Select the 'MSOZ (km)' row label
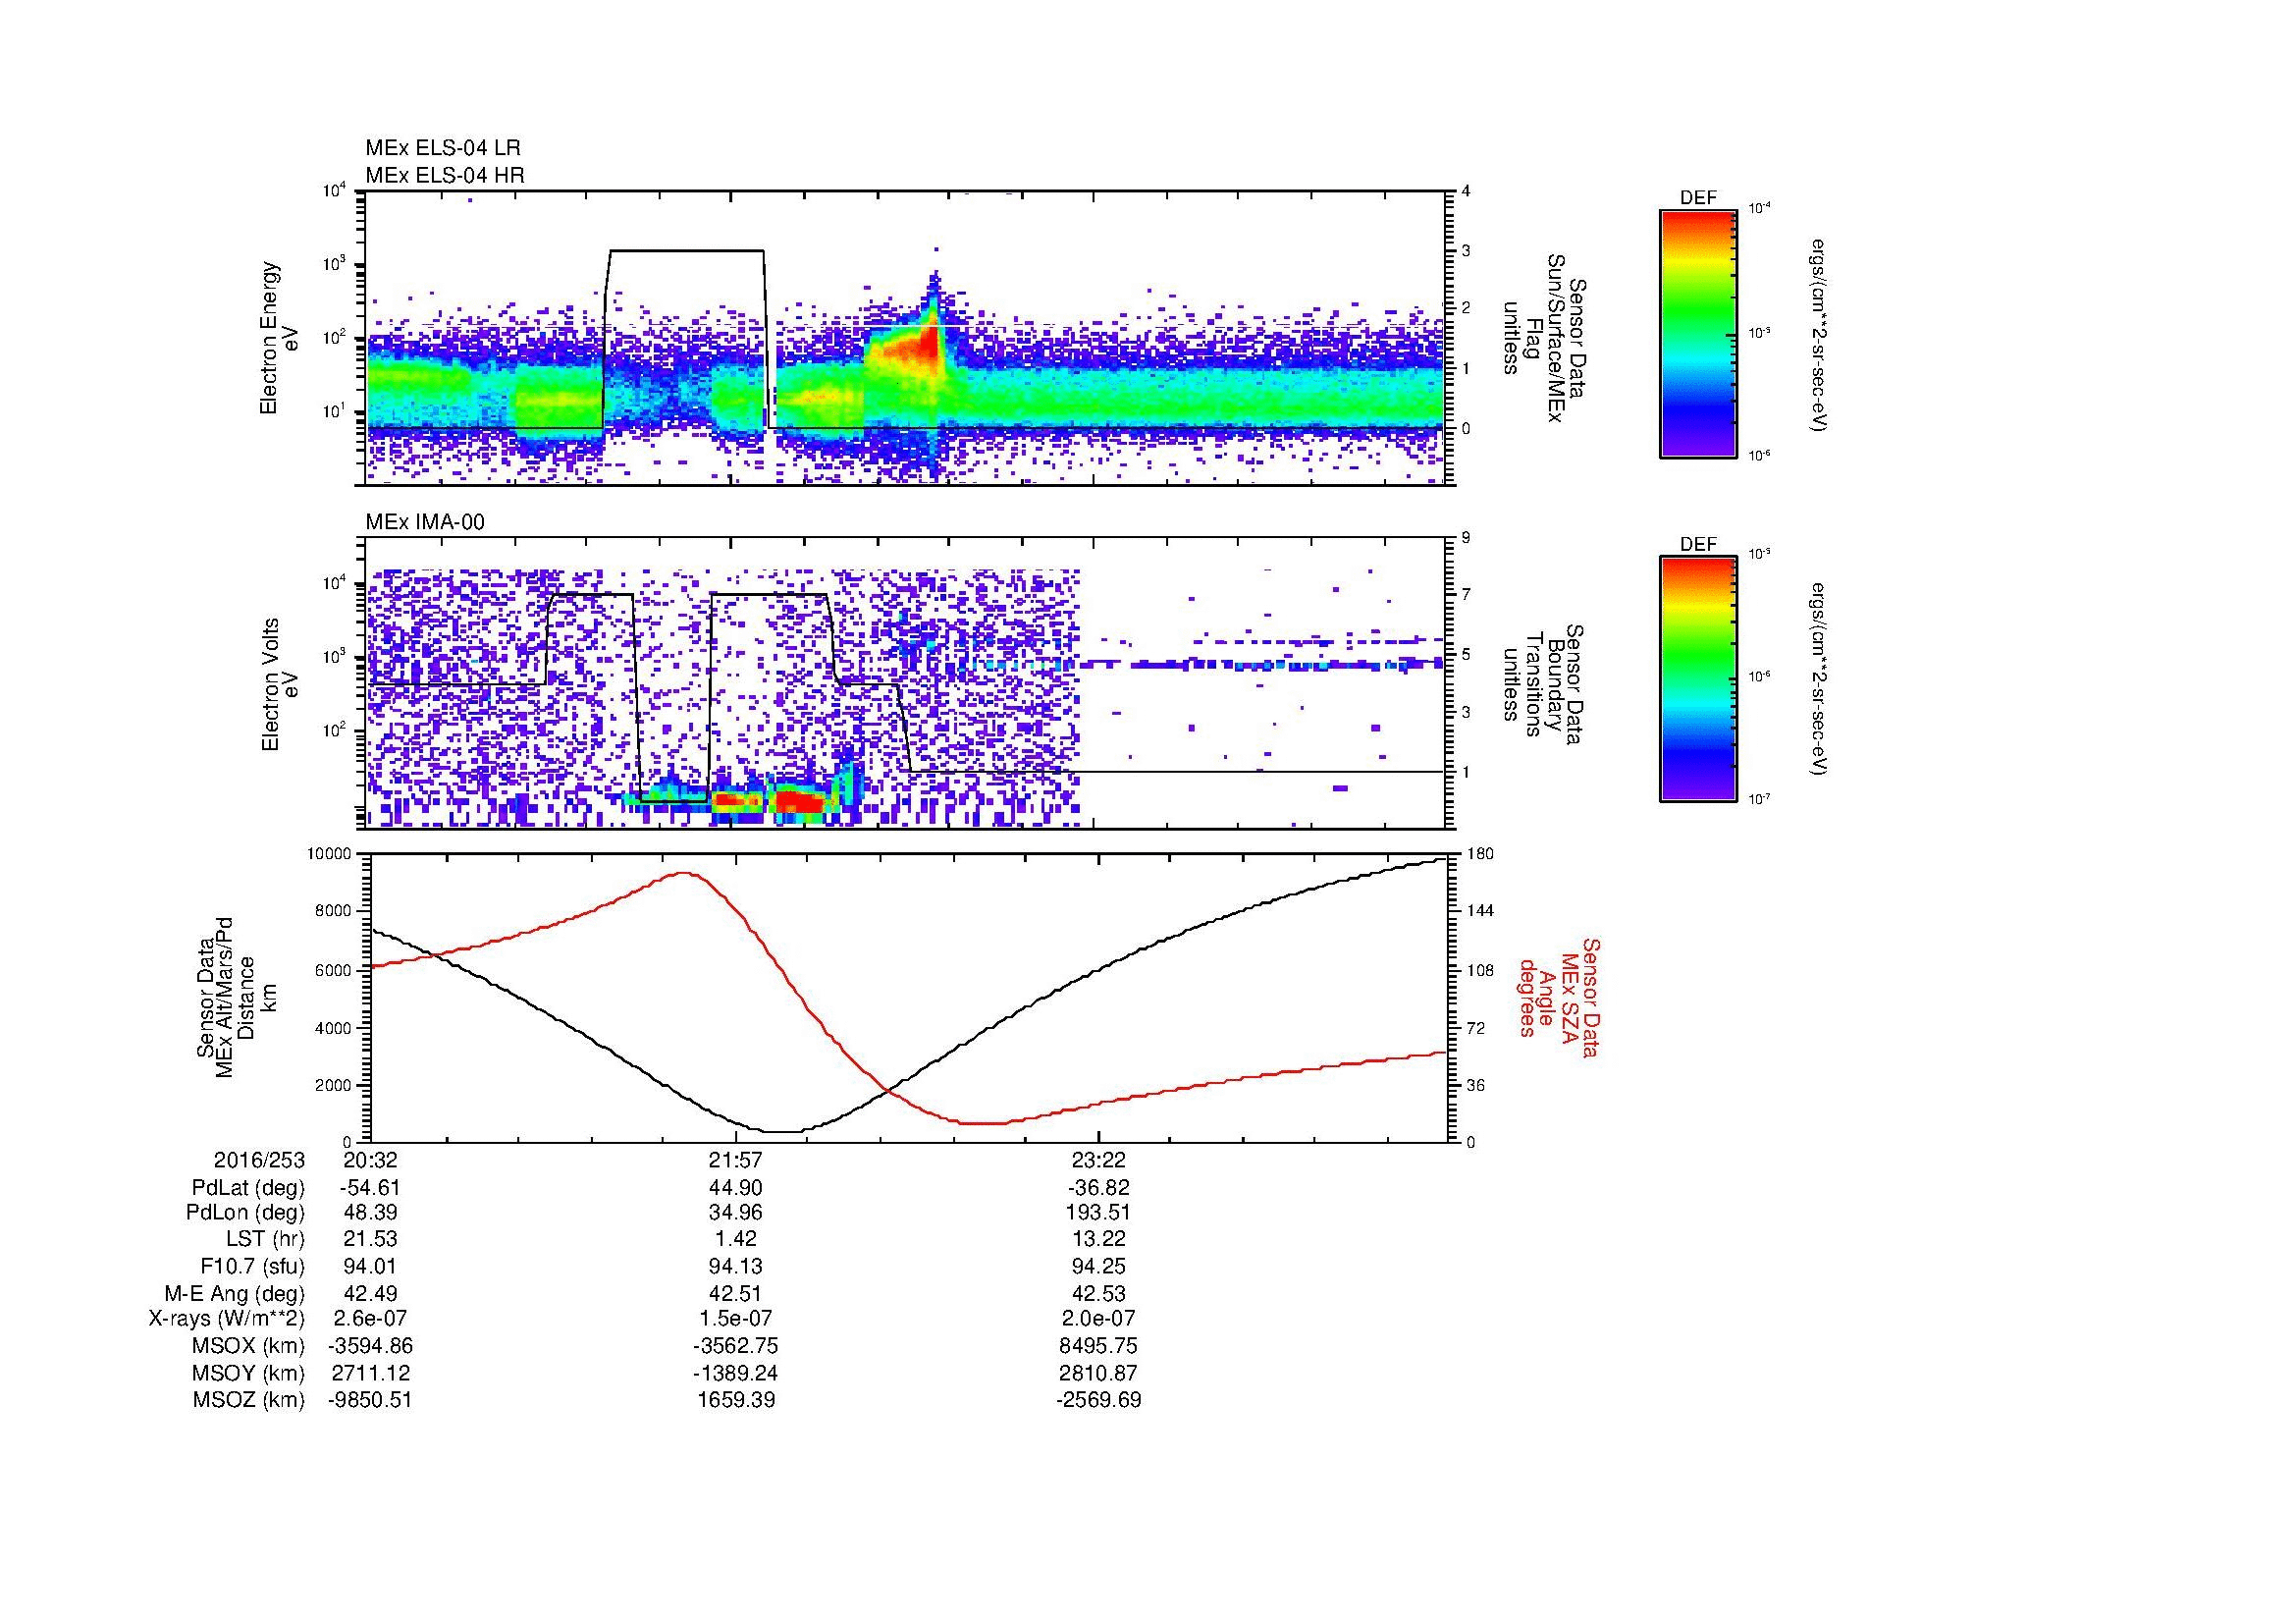The image size is (2296, 1623). 248,1400
